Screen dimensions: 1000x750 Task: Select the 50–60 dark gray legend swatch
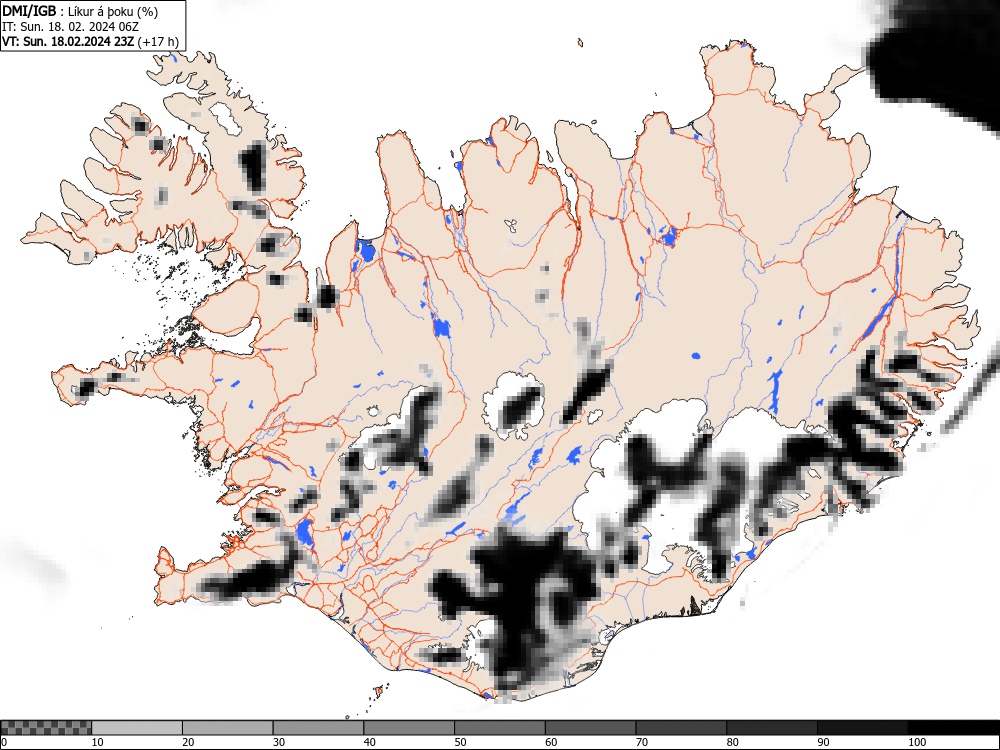tap(500, 728)
